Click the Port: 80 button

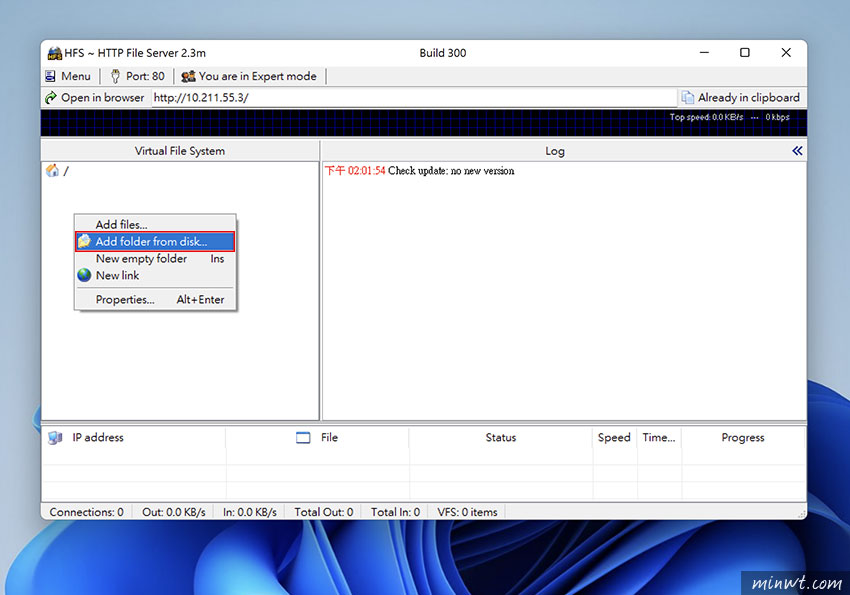click(x=138, y=76)
